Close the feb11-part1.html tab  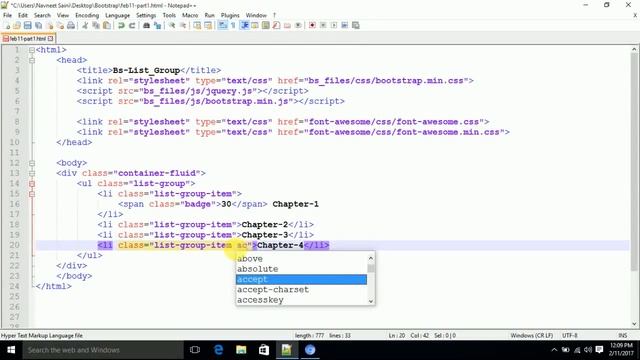pos(50,39)
